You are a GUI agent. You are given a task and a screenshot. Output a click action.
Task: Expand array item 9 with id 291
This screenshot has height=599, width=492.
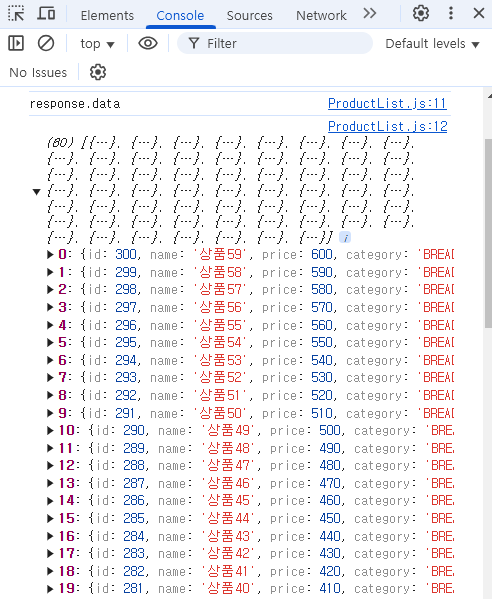click(50, 413)
